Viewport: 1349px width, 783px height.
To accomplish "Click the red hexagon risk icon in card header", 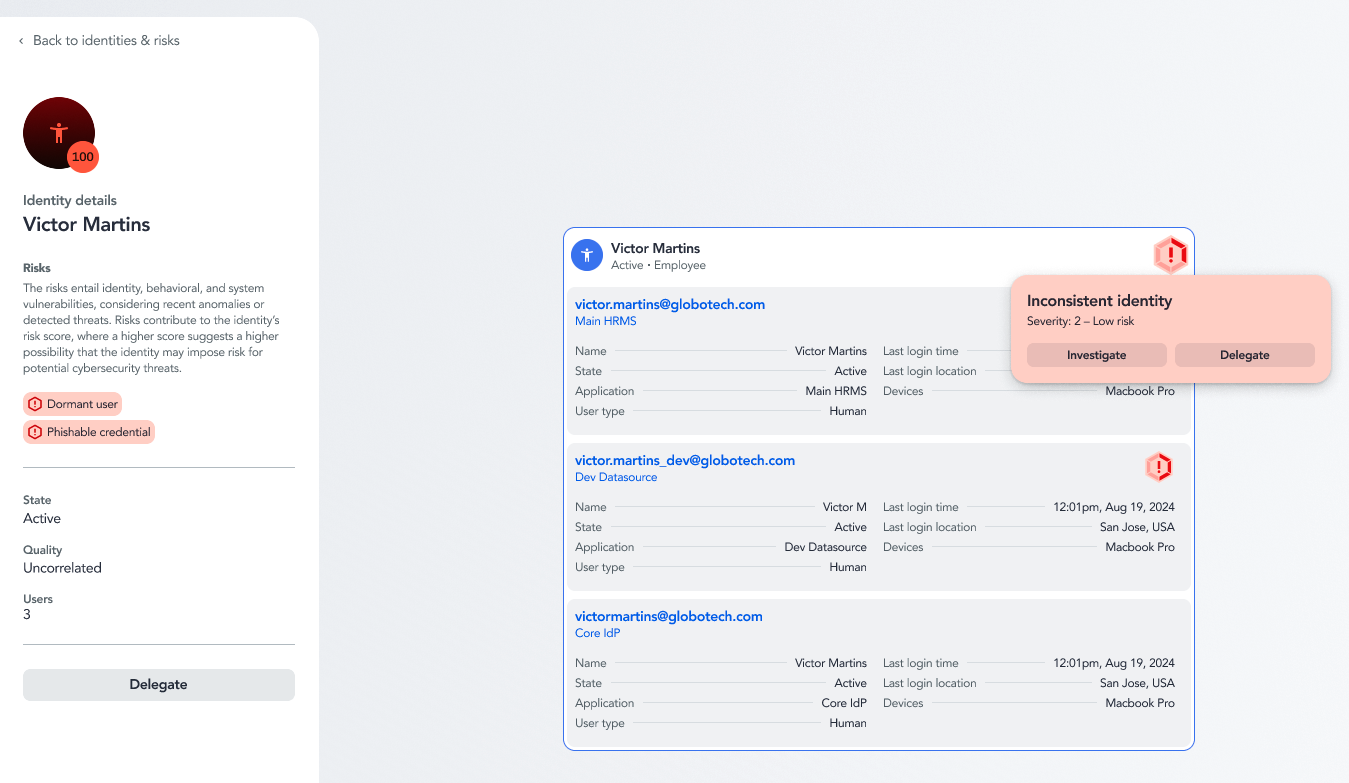I will coord(1170,255).
